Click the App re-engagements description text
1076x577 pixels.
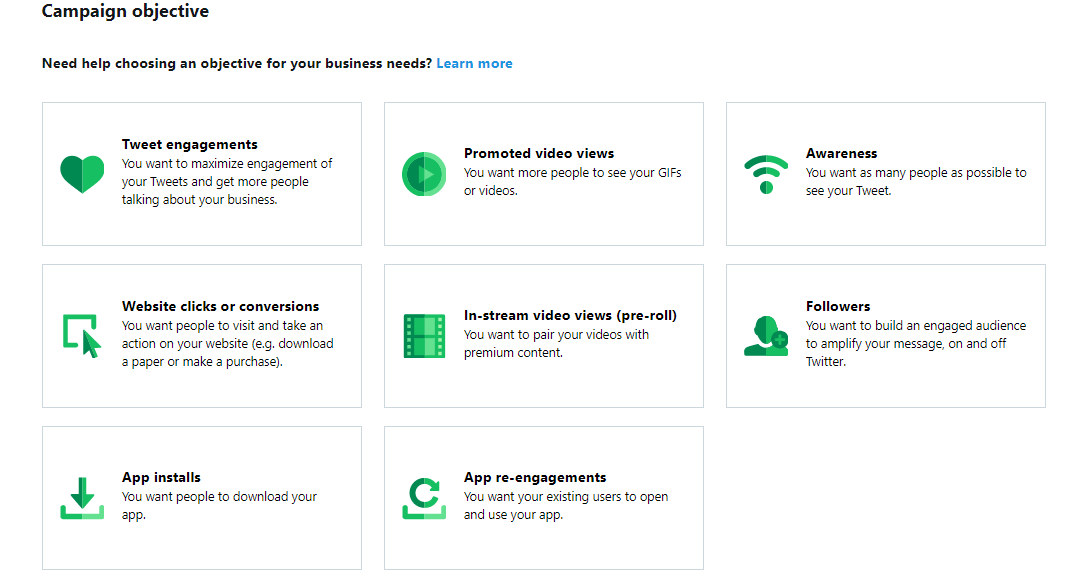click(x=565, y=506)
